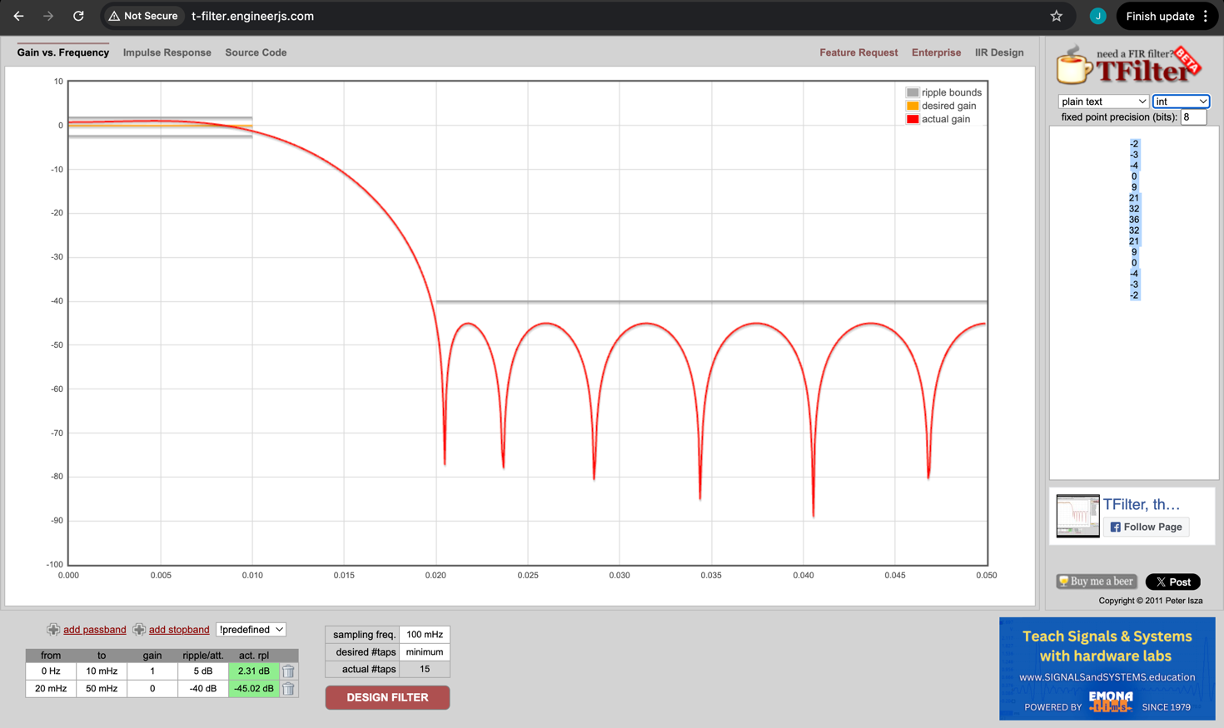Screen dimensions: 1224x728
Task: Delete the 0 Hz passband row
Action: coord(288,671)
